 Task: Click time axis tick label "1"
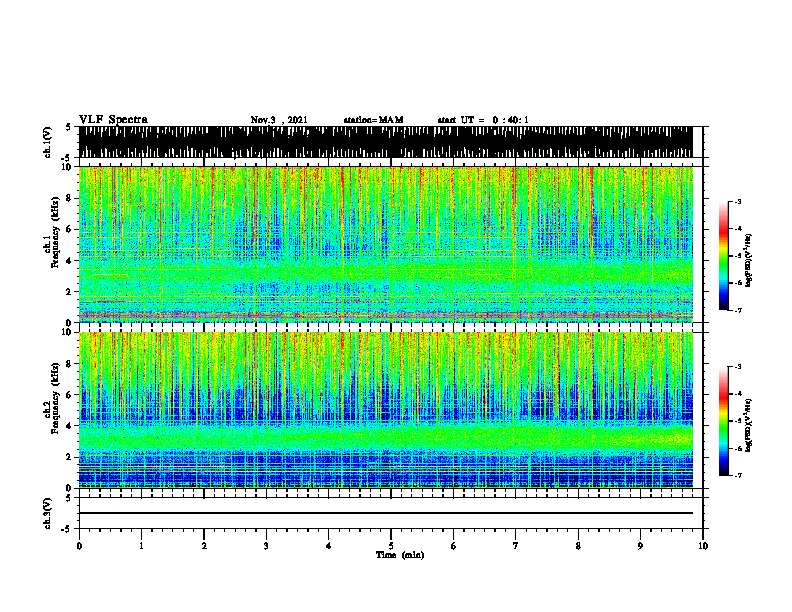tap(141, 546)
